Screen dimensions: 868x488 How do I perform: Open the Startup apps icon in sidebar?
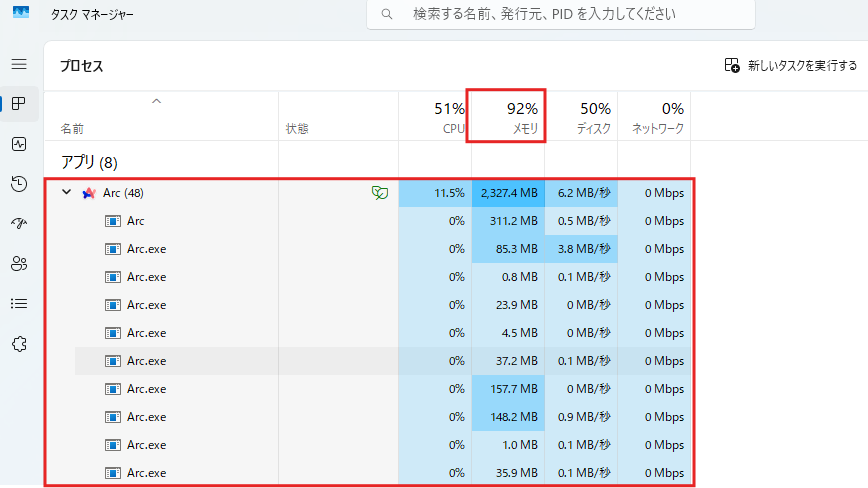(x=19, y=224)
